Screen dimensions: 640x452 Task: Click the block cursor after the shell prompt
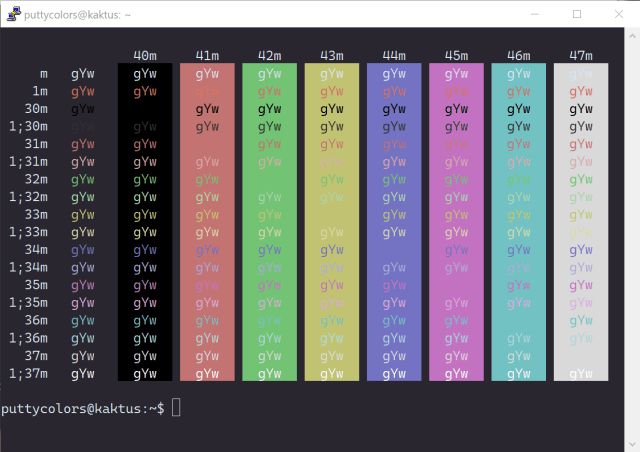tap(177, 407)
